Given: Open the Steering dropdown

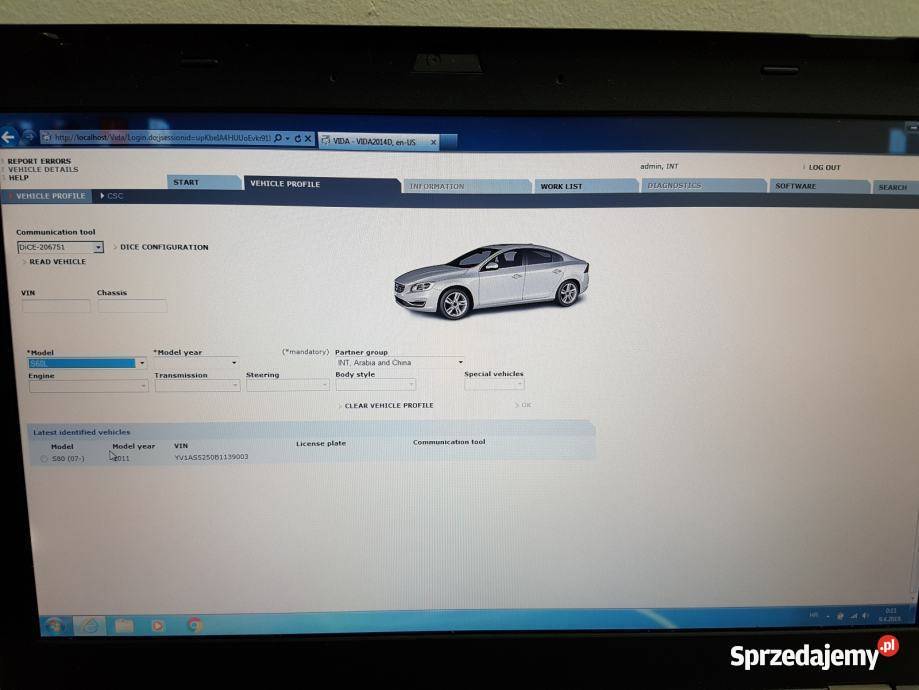Looking at the screenshot, I should (x=287, y=385).
